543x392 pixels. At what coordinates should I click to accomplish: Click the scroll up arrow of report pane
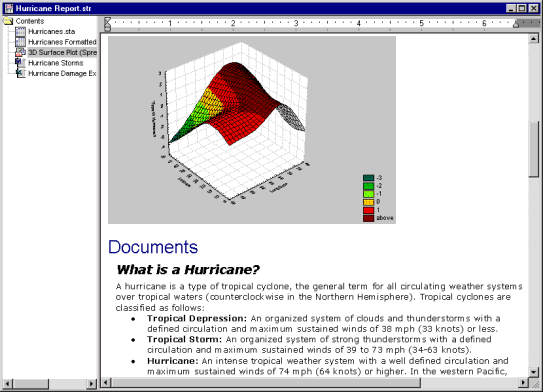point(534,38)
